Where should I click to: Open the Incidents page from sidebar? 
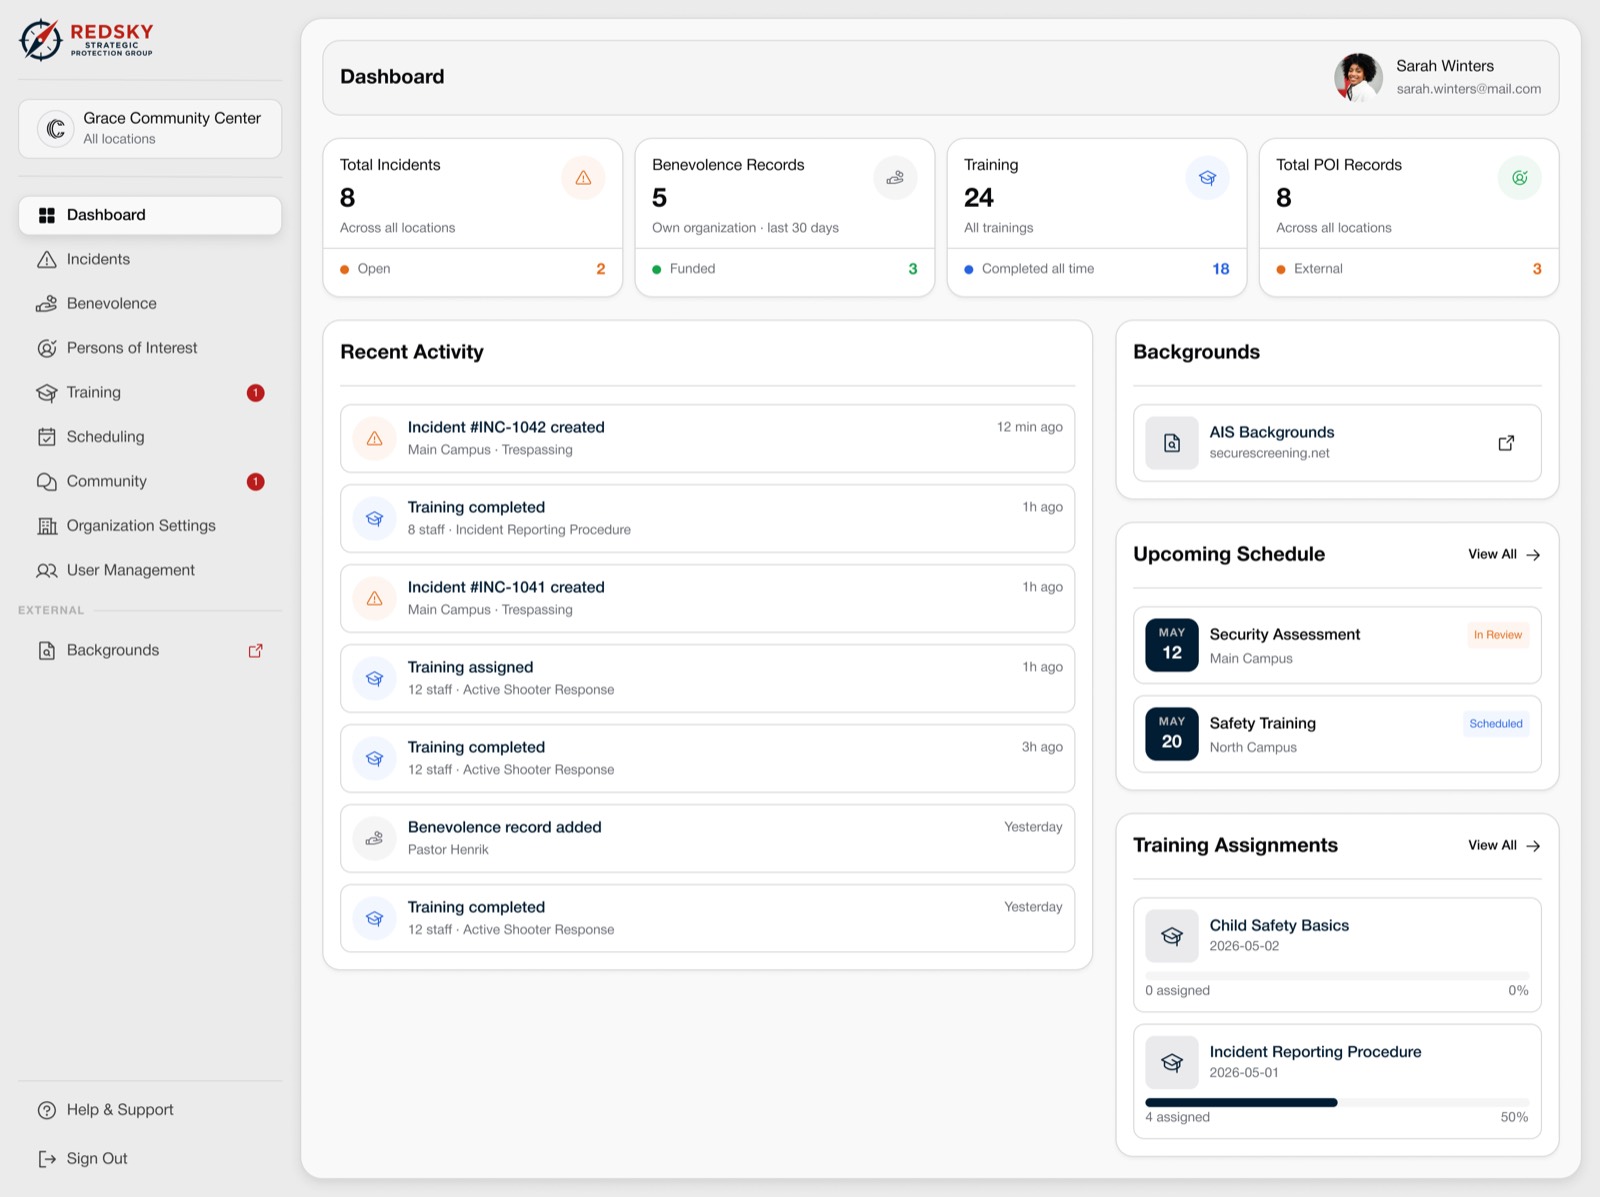(150, 259)
